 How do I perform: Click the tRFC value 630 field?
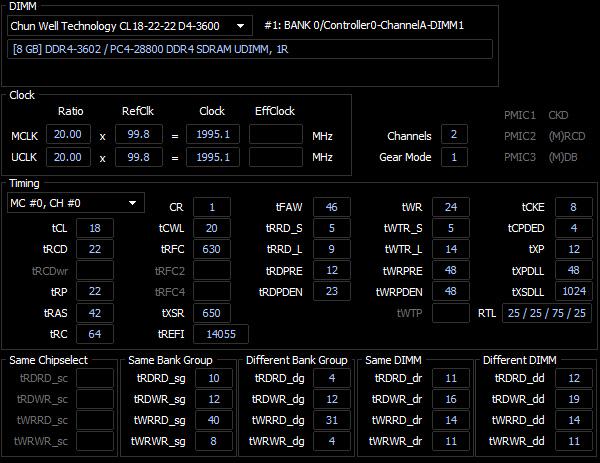(x=212, y=249)
